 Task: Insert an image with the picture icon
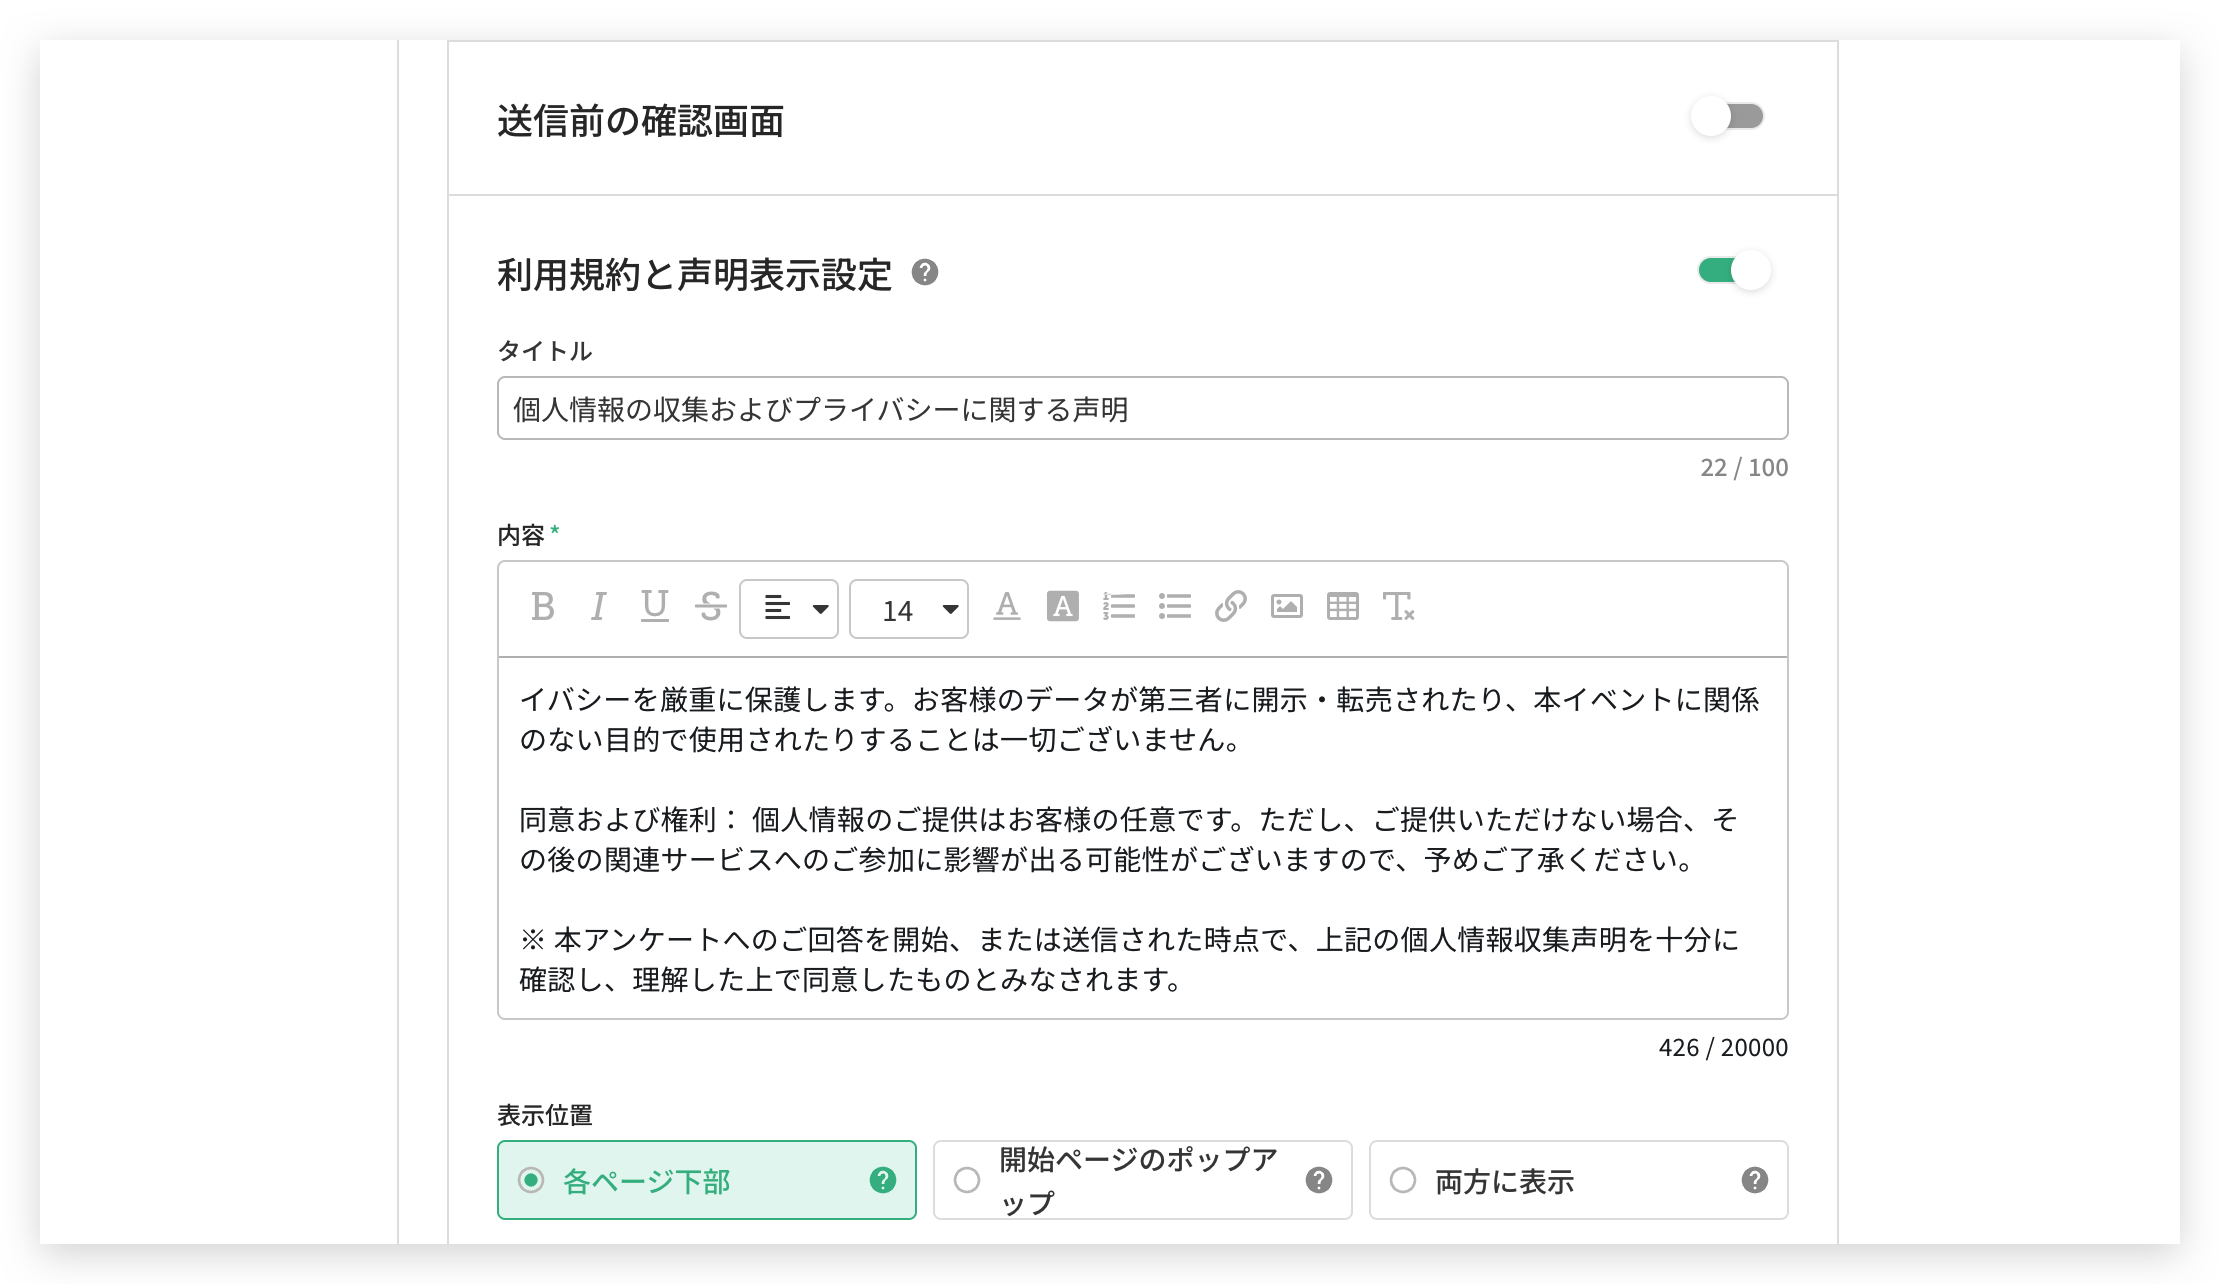click(x=1287, y=607)
